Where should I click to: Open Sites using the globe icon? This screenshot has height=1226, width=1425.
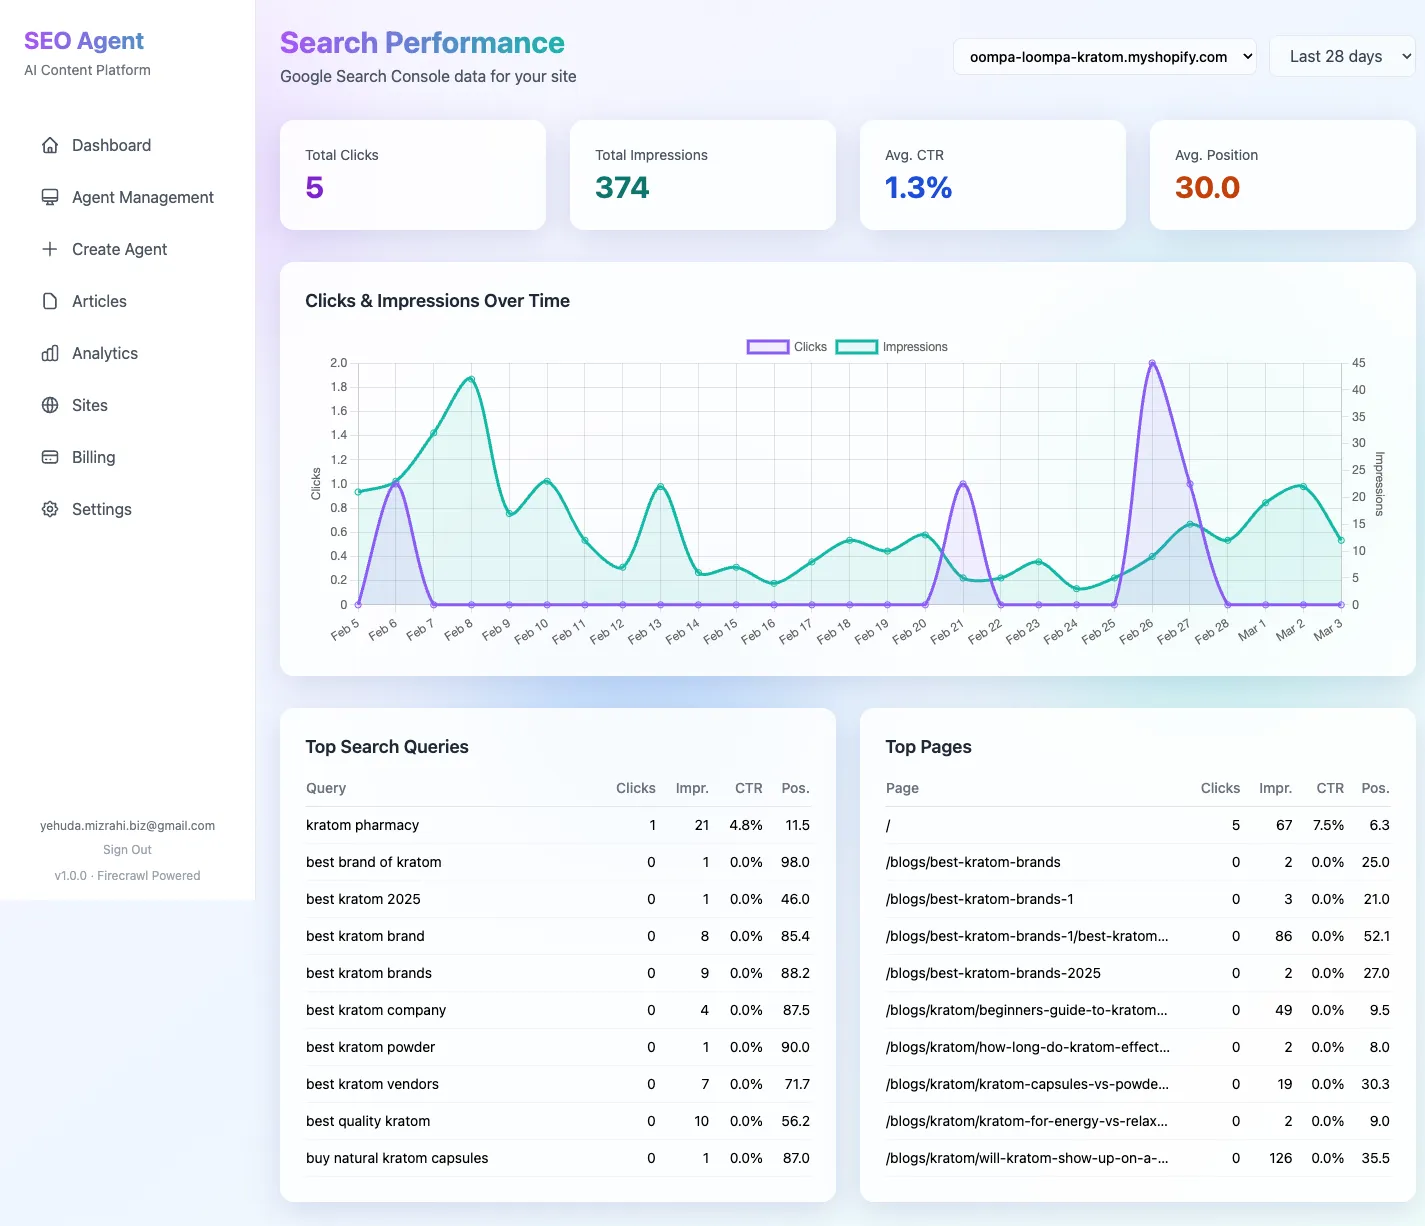(x=50, y=405)
